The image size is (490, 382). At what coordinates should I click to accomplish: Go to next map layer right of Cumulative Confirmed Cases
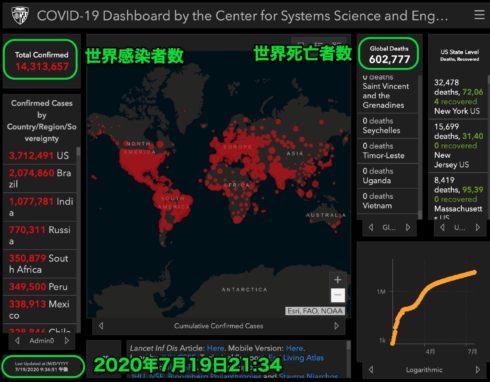(x=336, y=326)
